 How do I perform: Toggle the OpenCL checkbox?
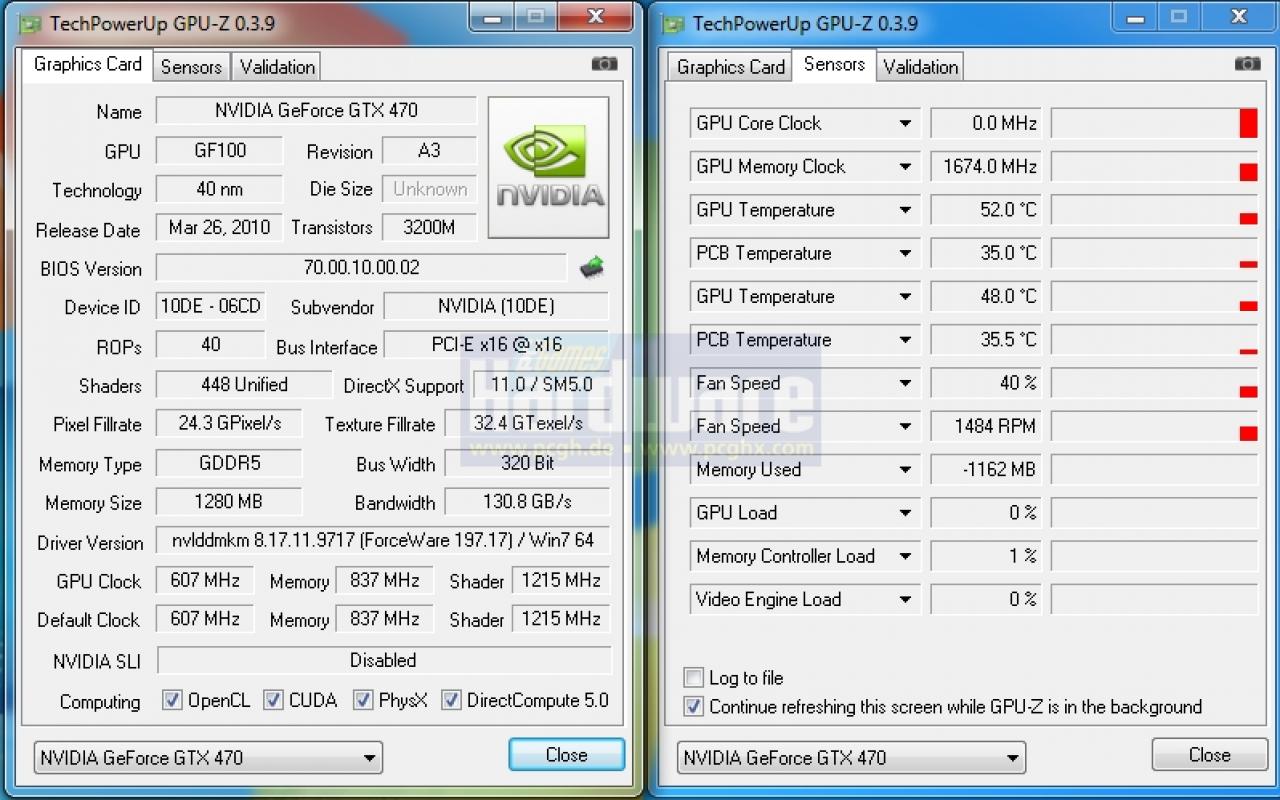172,700
